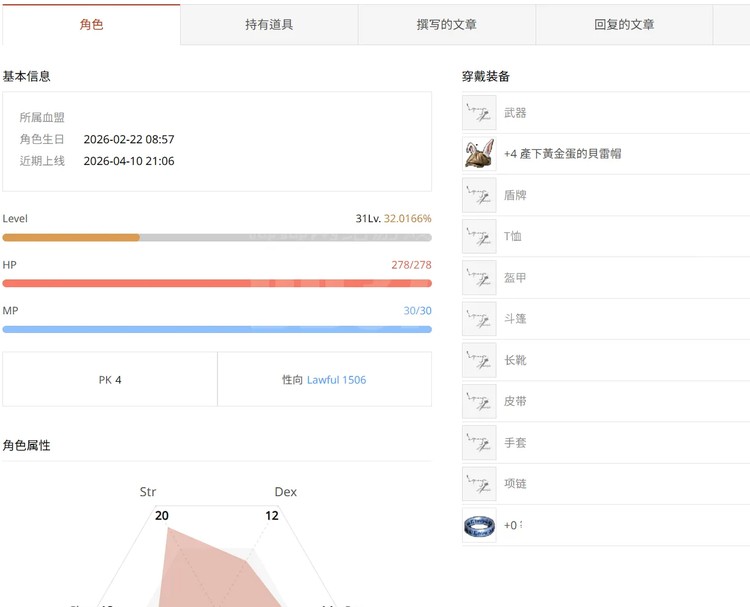Open the 撰写的文章 tab
The image size is (750, 607).
coord(446,24)
